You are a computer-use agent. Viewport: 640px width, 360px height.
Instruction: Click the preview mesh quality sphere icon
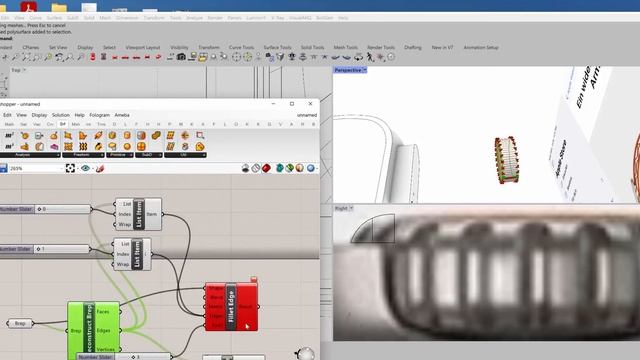(x=300, y=168)
